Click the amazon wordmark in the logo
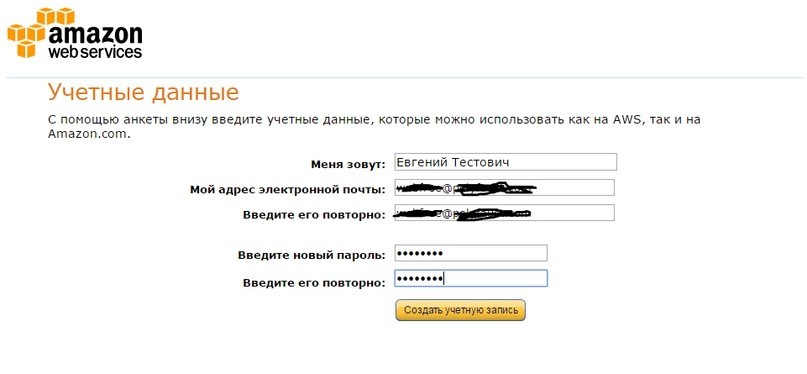 tap(96, 34)
